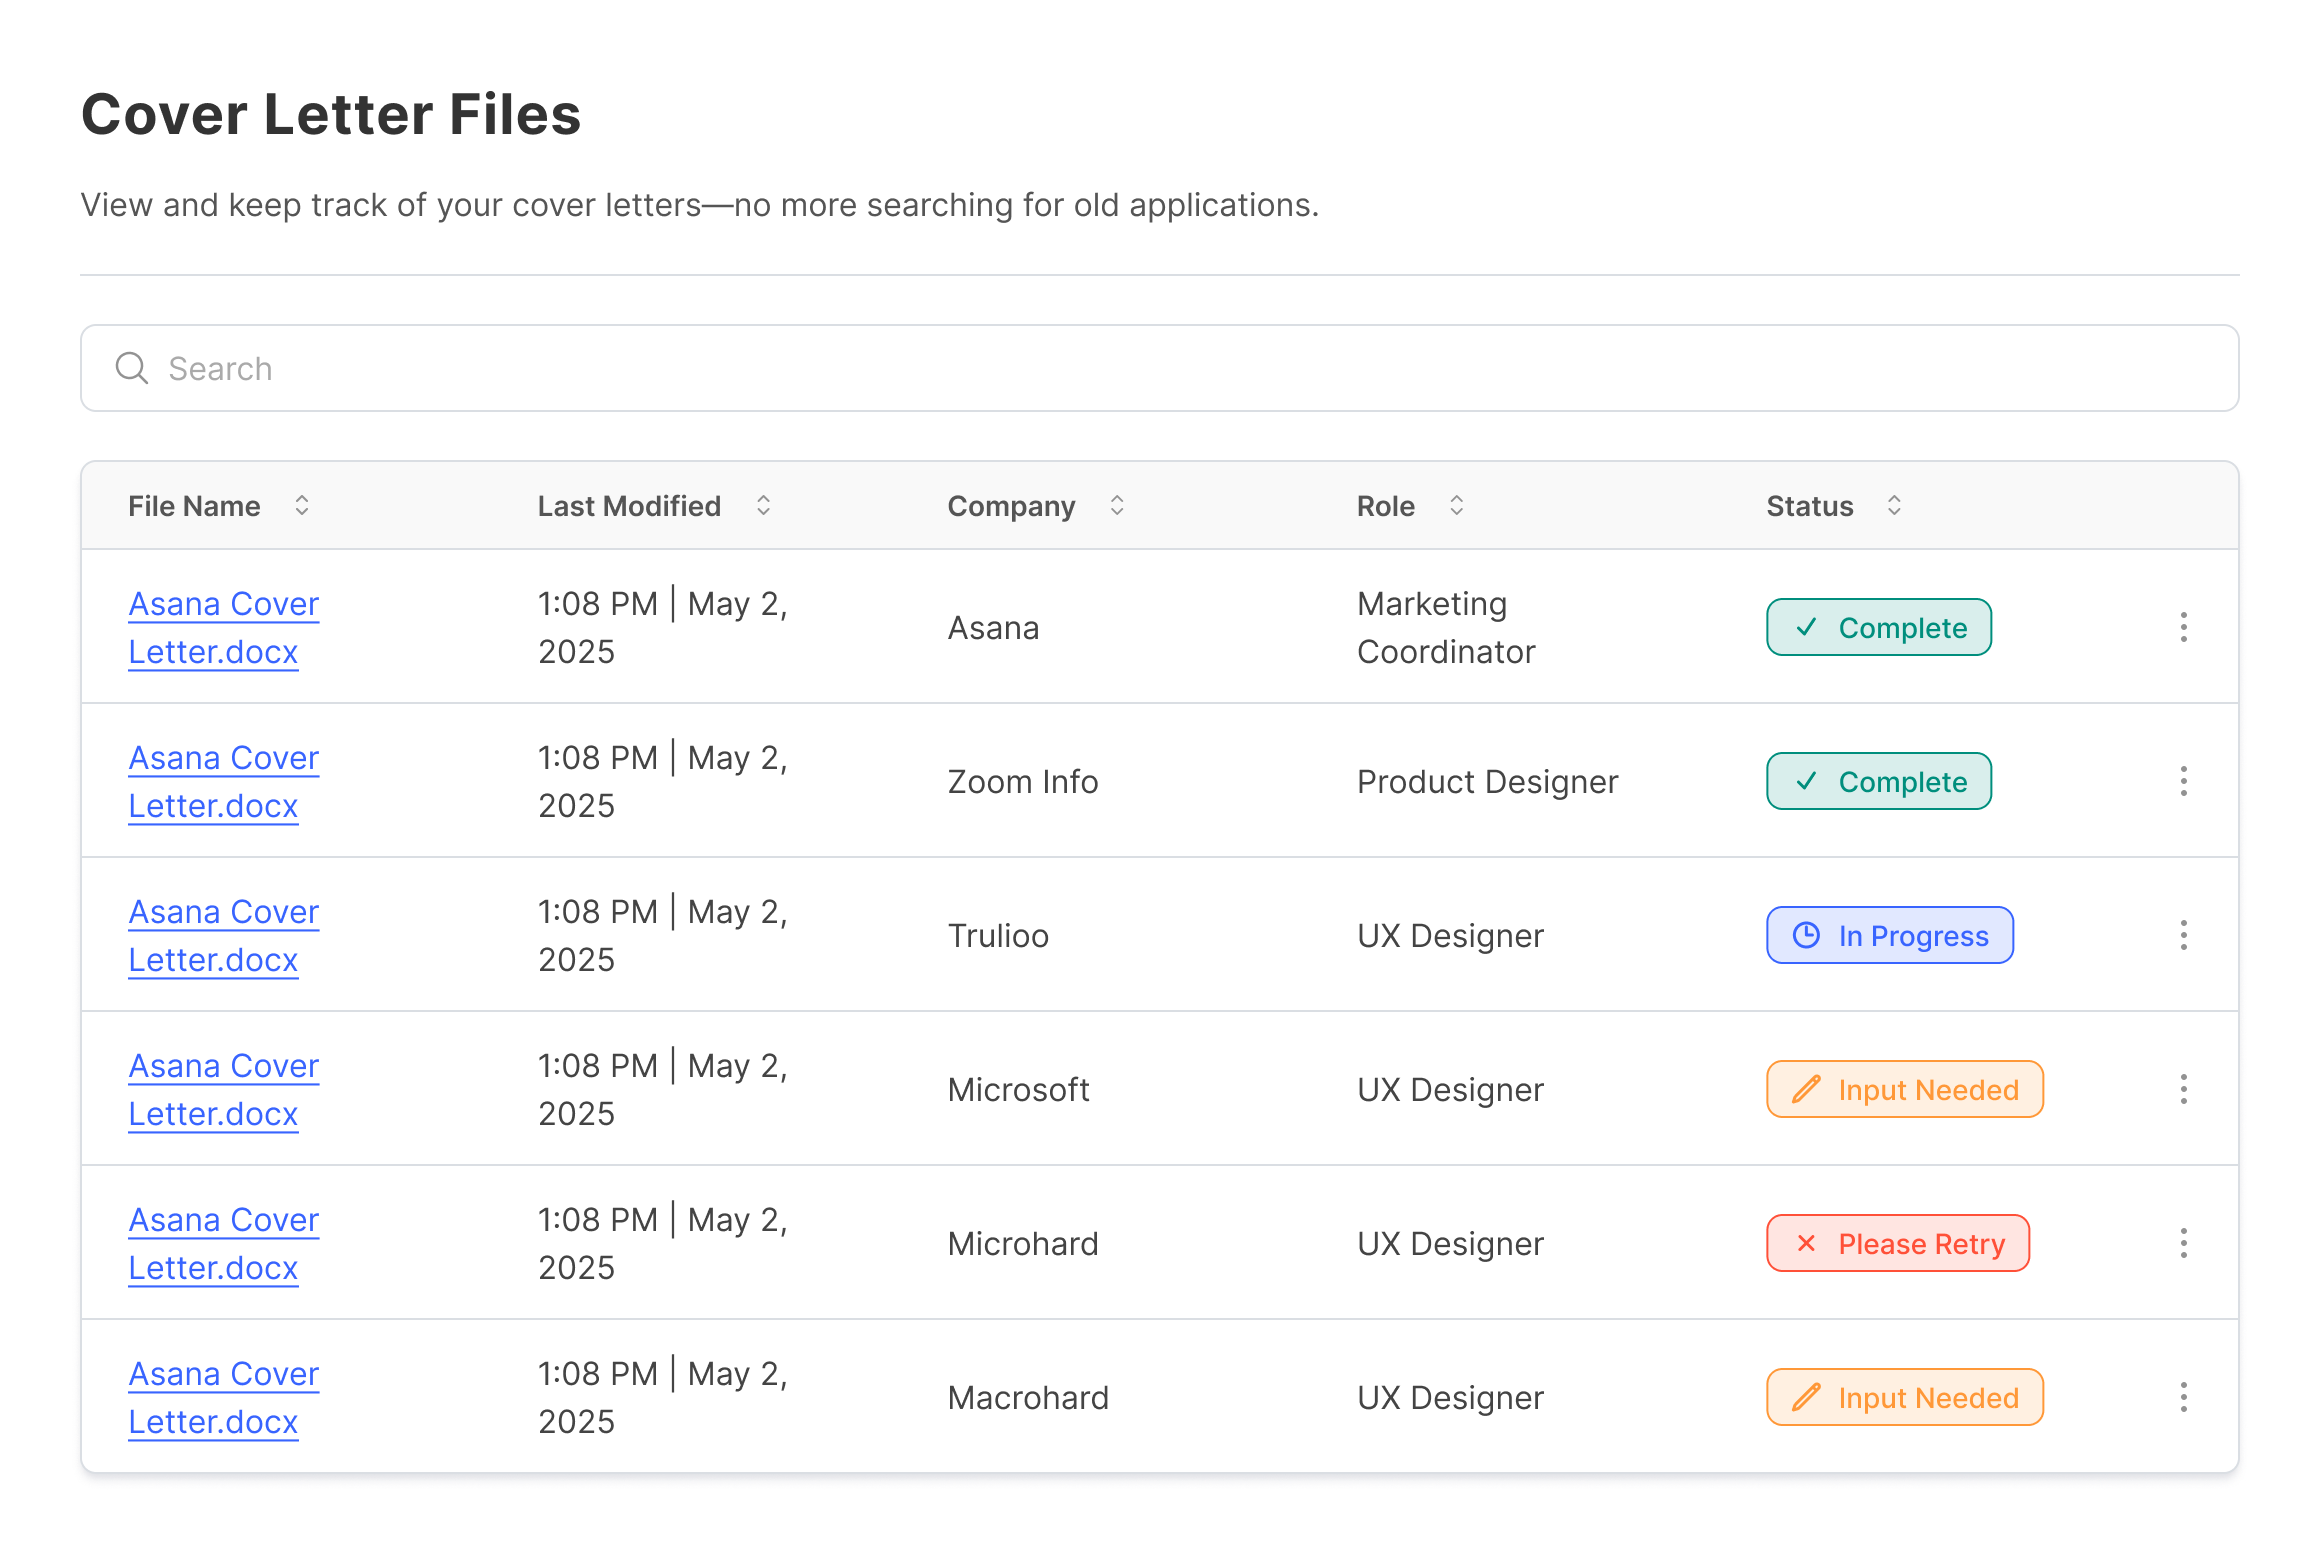This screenshot has width=2320, height=1554.
Task: Sort table by Role column
Action: (1456, 505)
